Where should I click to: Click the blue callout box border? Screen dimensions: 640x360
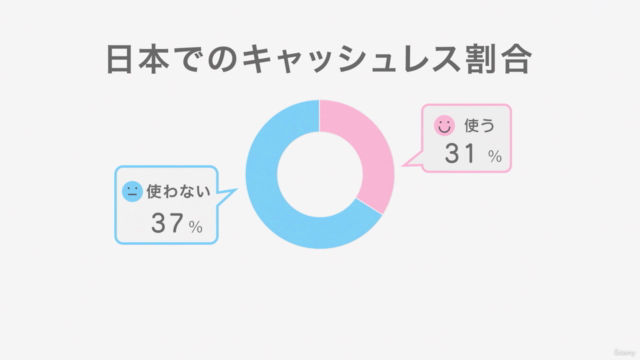(x=166, y=166)
